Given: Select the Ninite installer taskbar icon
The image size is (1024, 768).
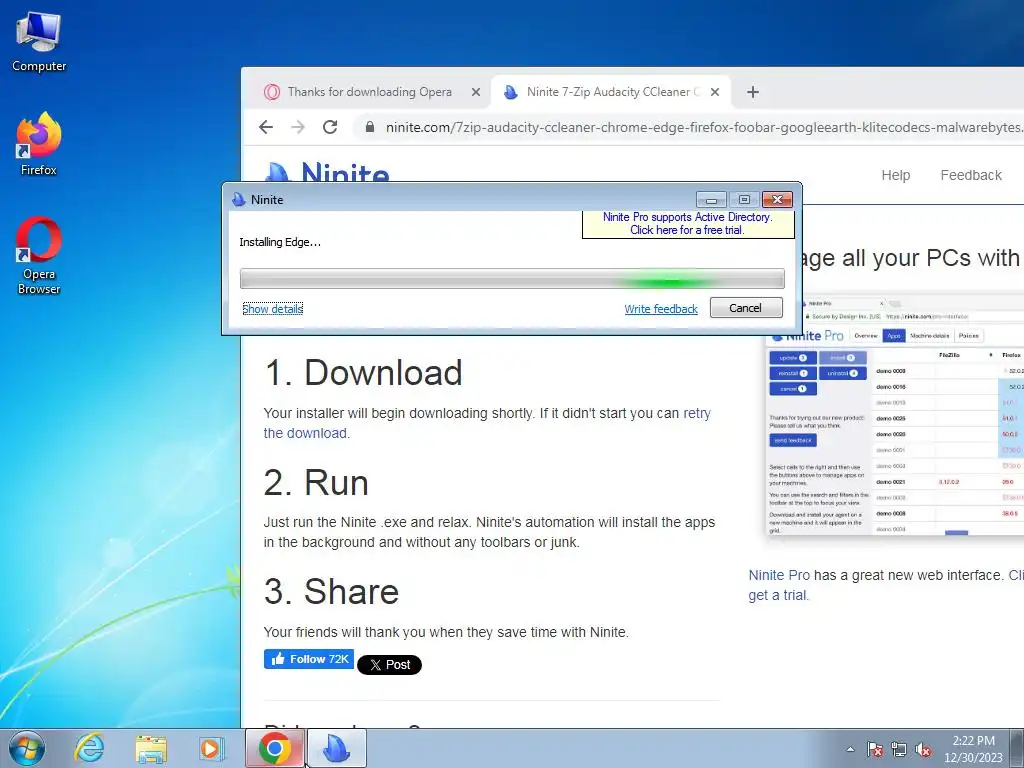Looking at the screenshot, I should 337,748.
